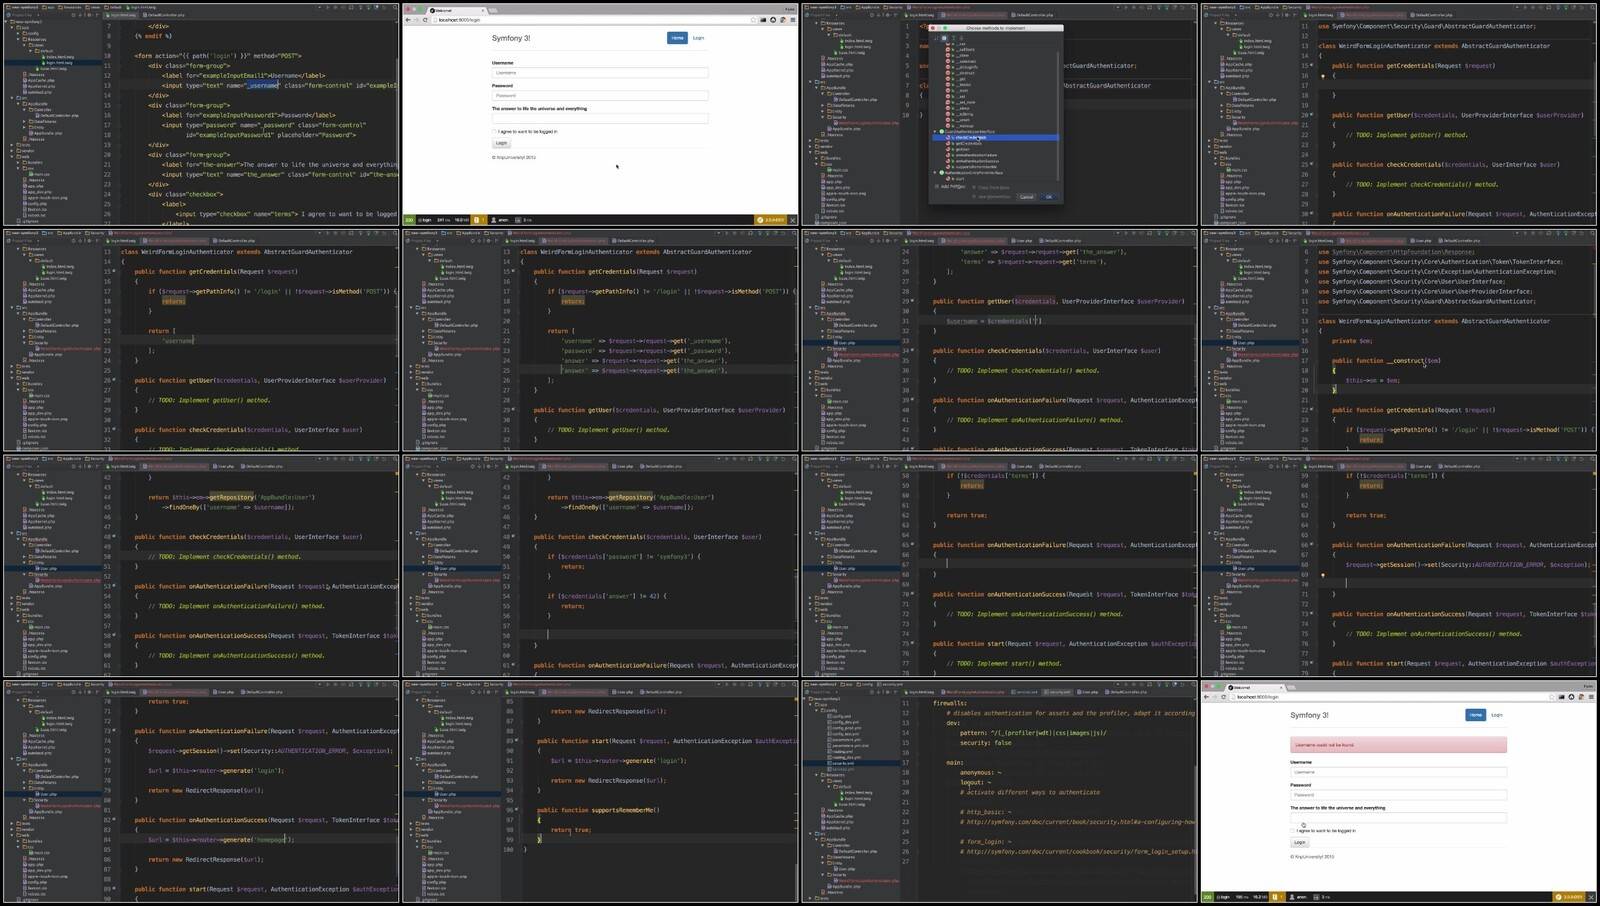Click Username field on login page without error

[599, 73]
